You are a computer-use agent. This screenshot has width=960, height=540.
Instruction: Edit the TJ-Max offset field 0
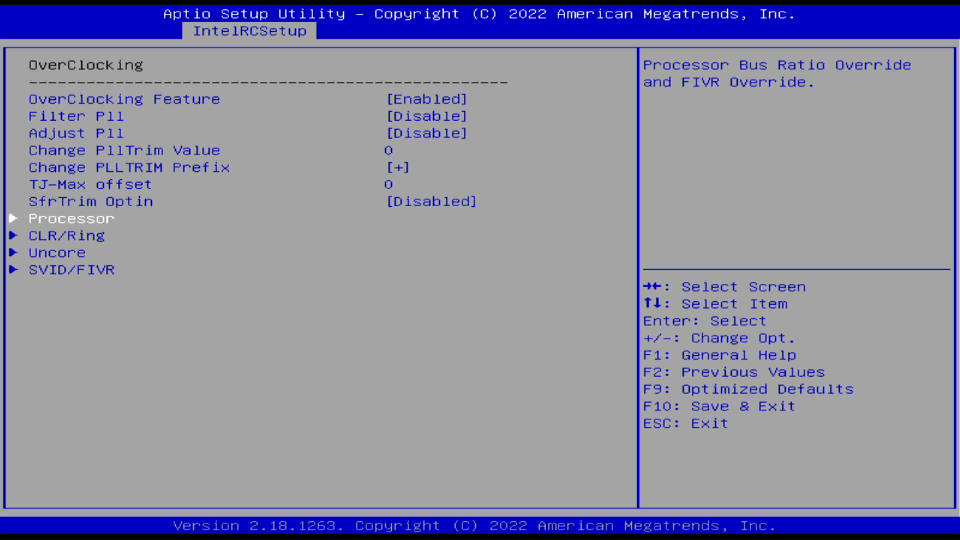tap(389, 185)
